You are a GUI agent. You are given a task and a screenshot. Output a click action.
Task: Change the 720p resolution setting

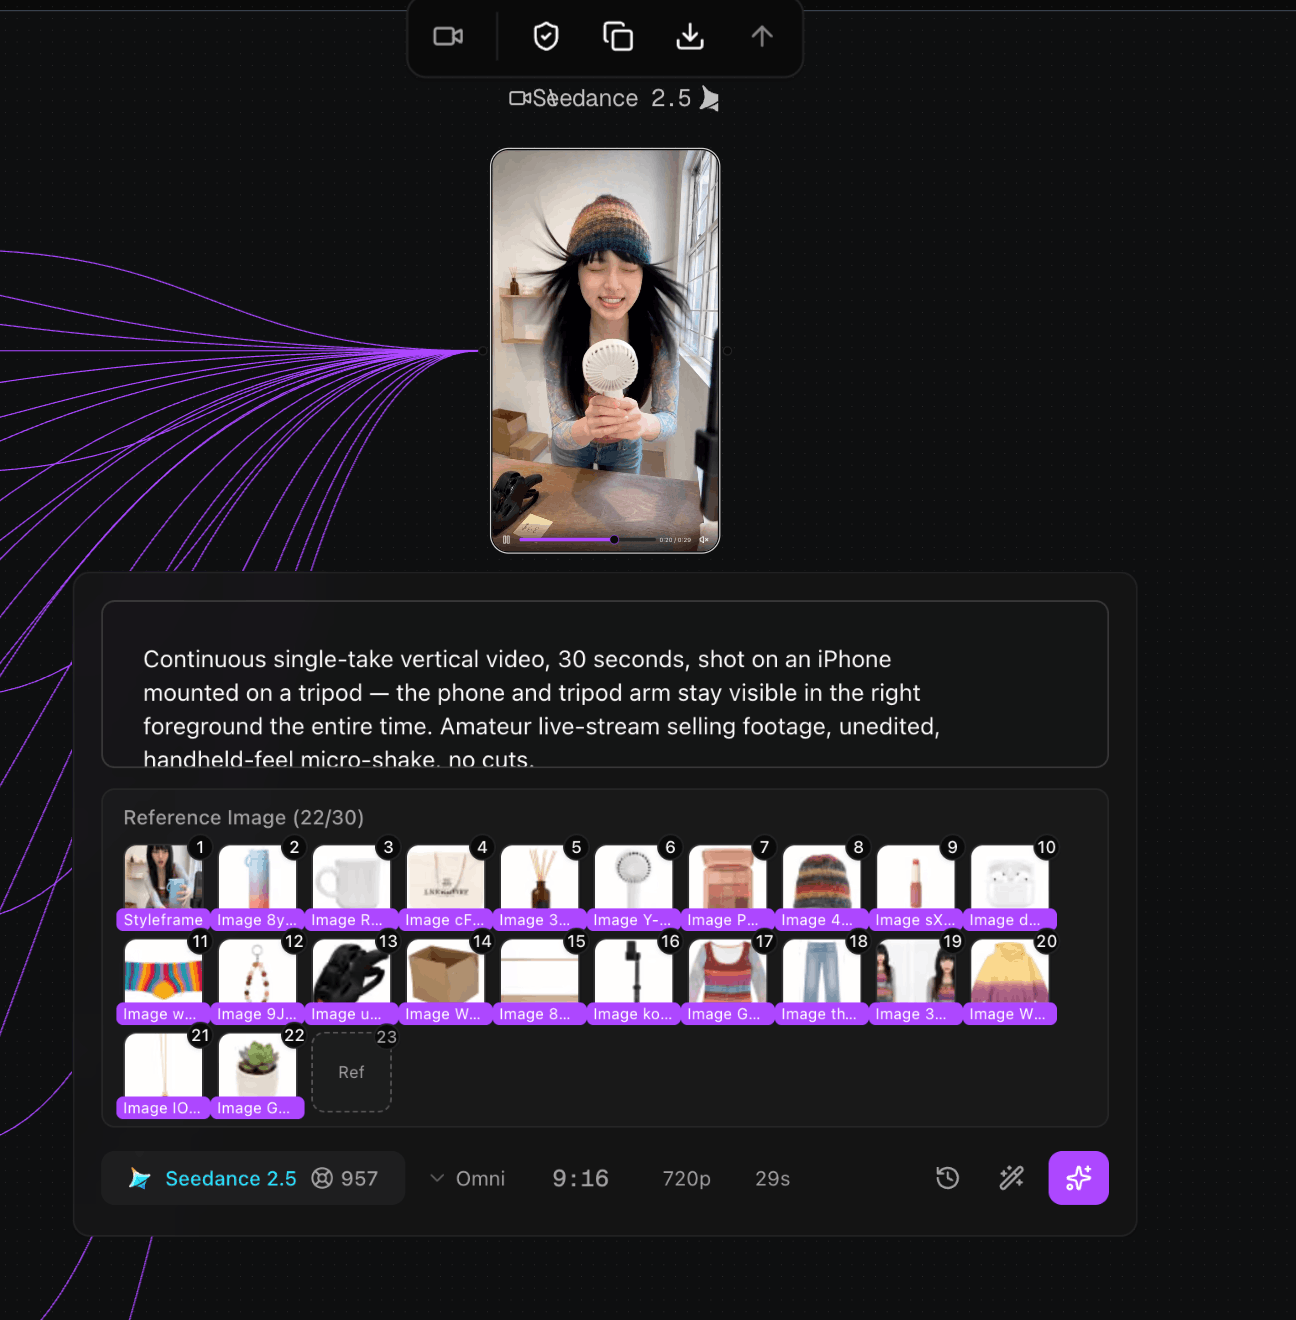[686, 1179]
